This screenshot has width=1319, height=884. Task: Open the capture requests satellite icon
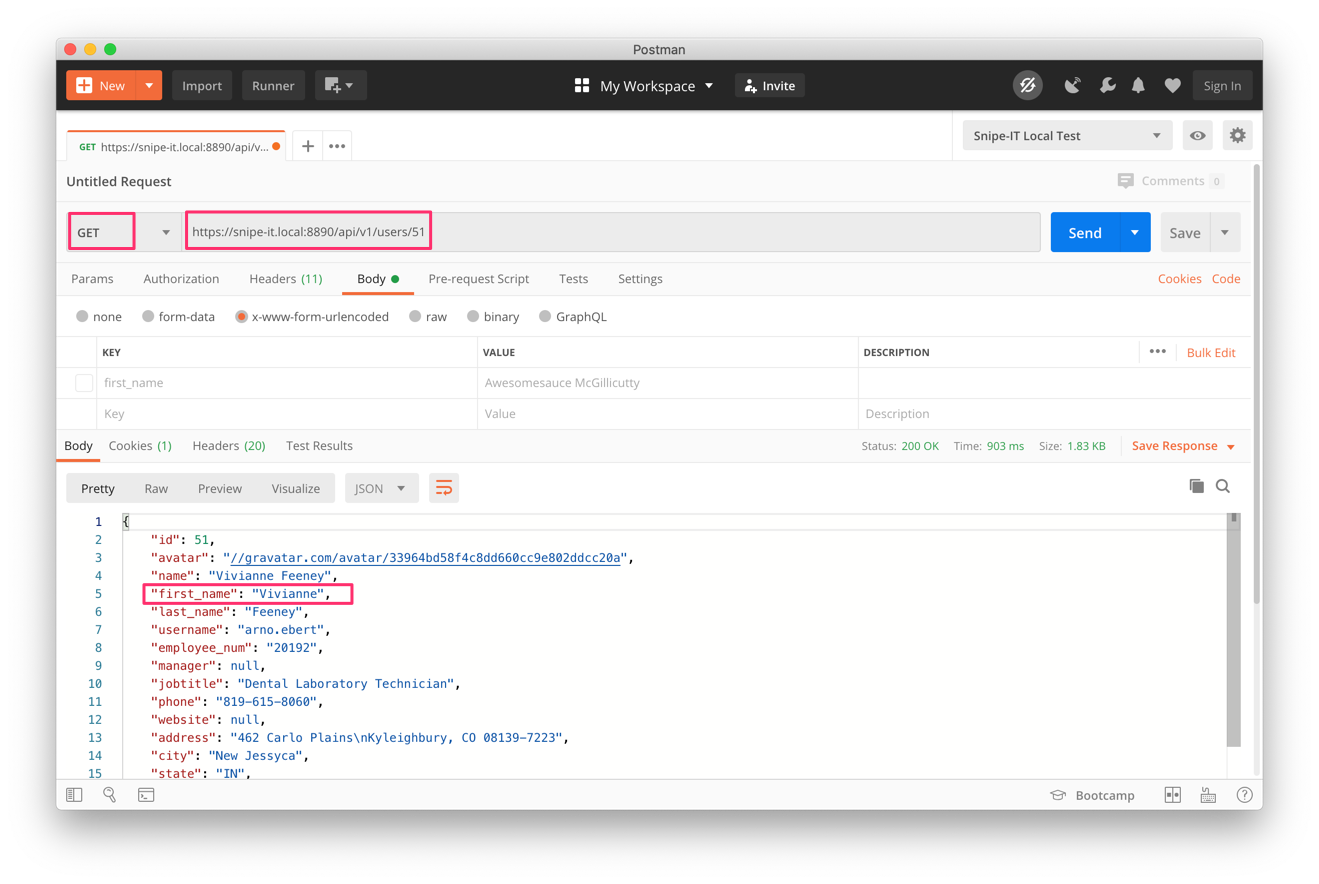point(1073,86)
